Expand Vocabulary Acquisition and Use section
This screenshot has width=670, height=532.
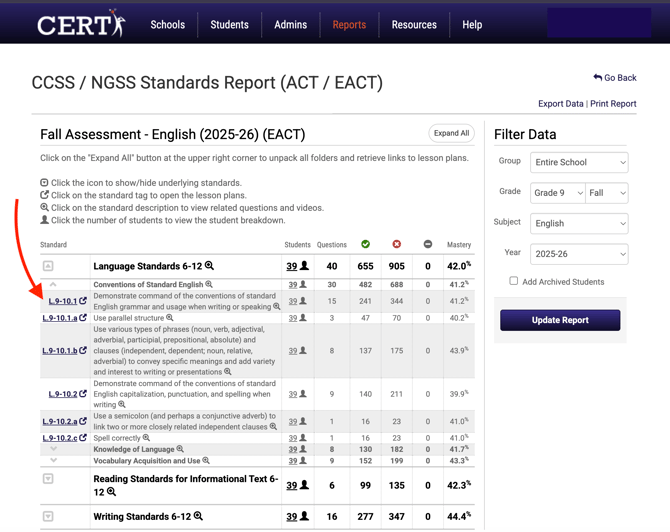[x=53, y=460]
